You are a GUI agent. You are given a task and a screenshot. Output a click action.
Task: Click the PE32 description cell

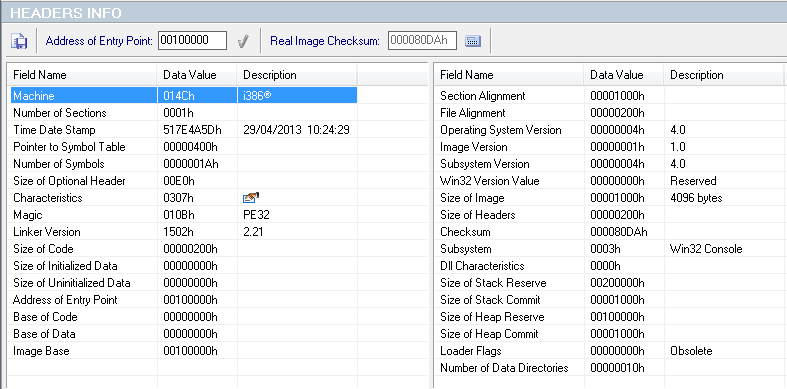pos(256,215)
